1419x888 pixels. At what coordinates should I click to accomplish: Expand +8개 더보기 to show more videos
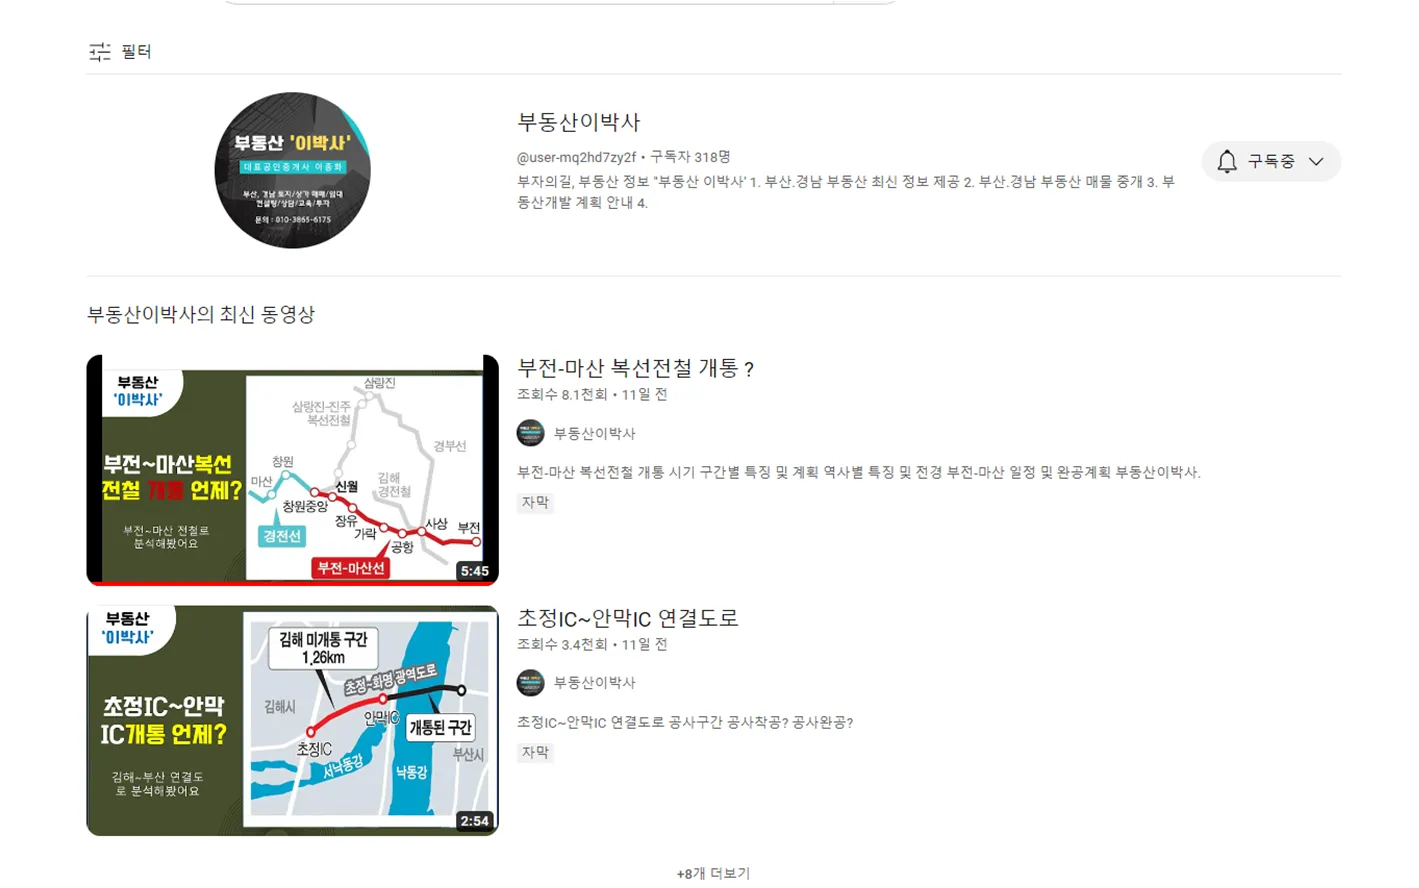click(x=712, y=872)
